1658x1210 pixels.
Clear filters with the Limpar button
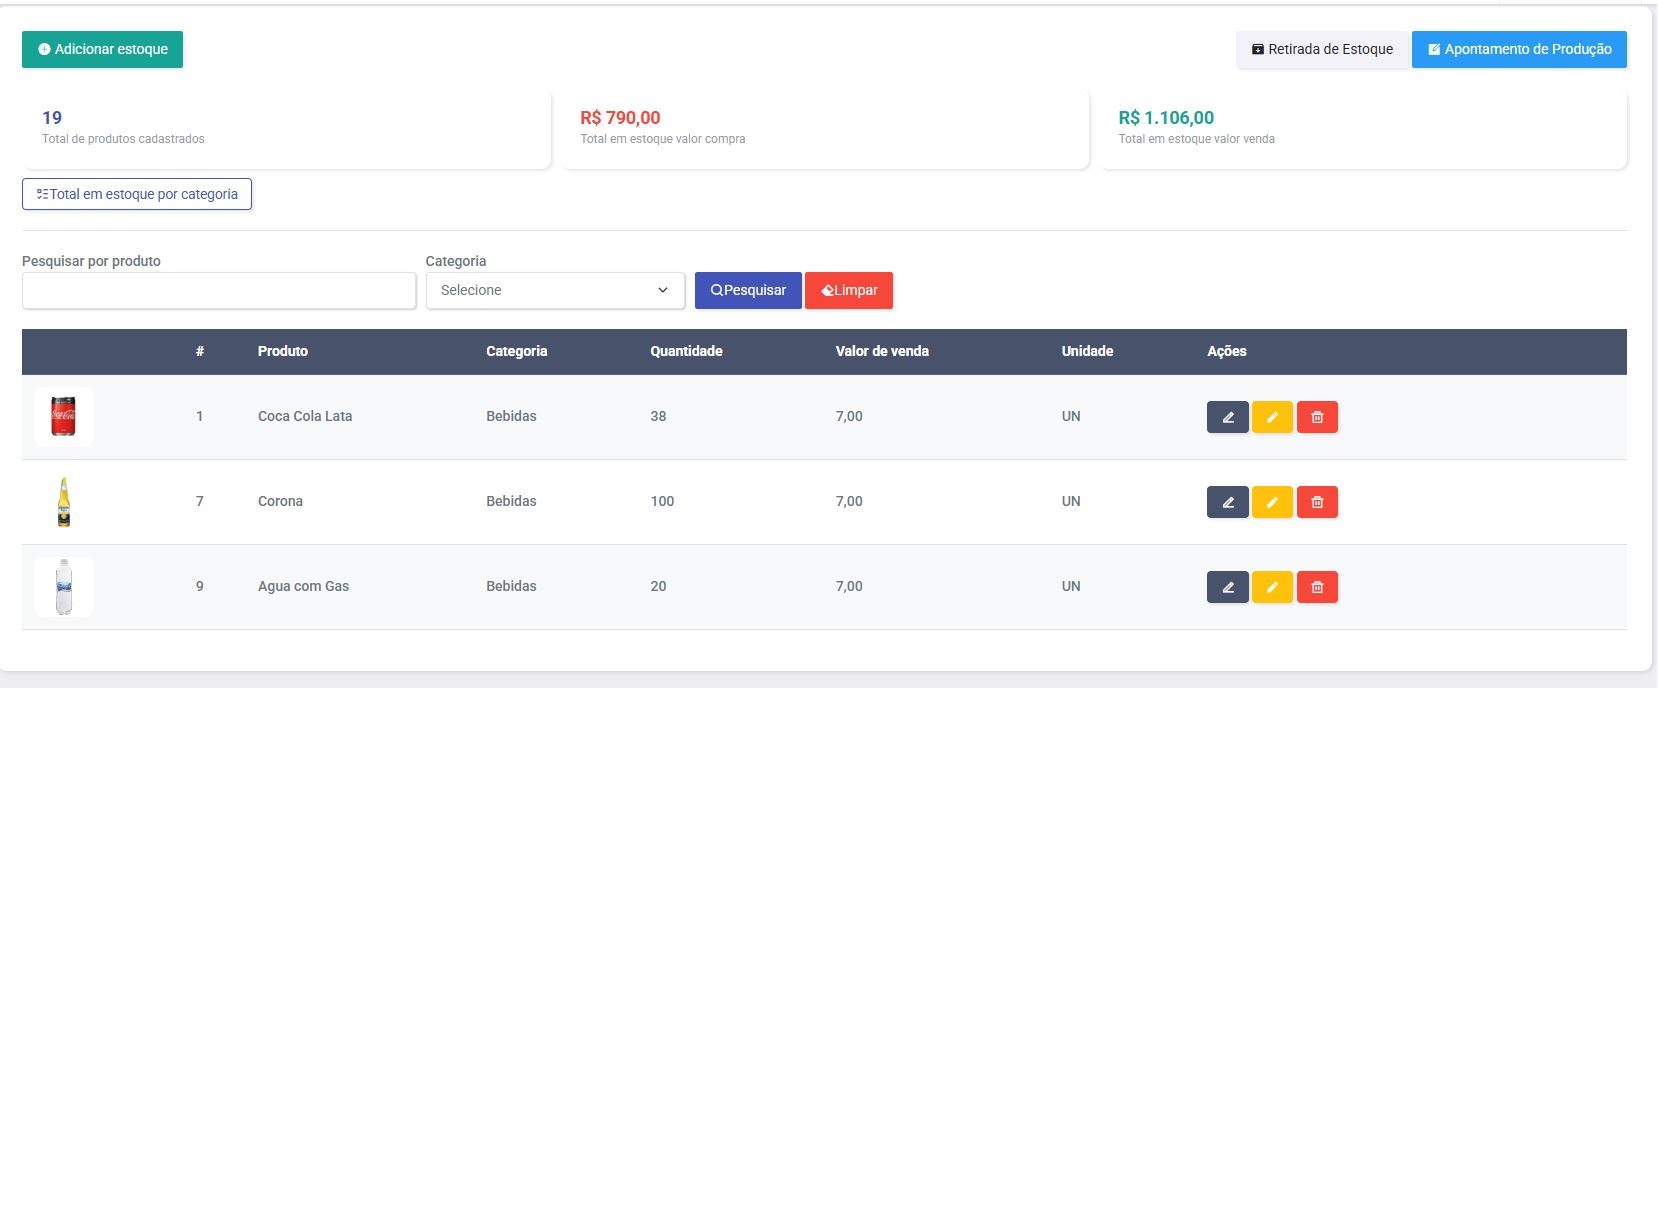pos(848,290)
